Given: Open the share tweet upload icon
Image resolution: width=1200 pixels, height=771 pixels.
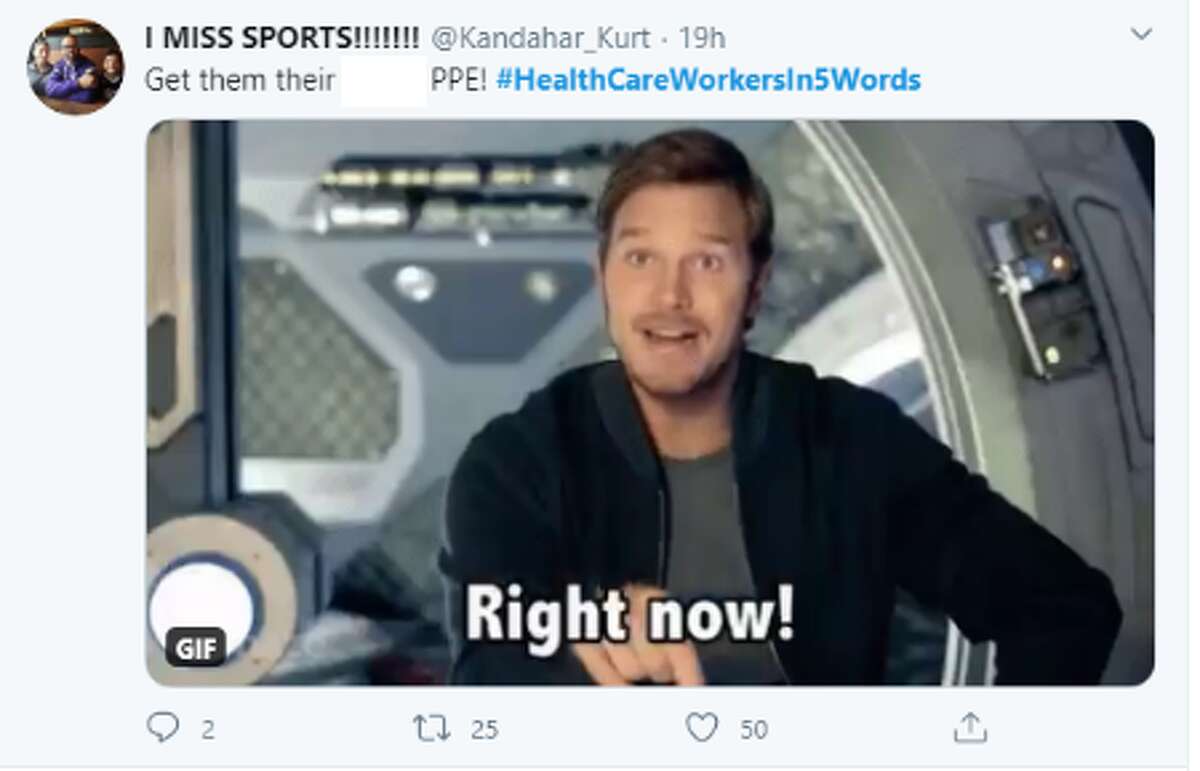Looking at the screenshot, I should (969, 727).
